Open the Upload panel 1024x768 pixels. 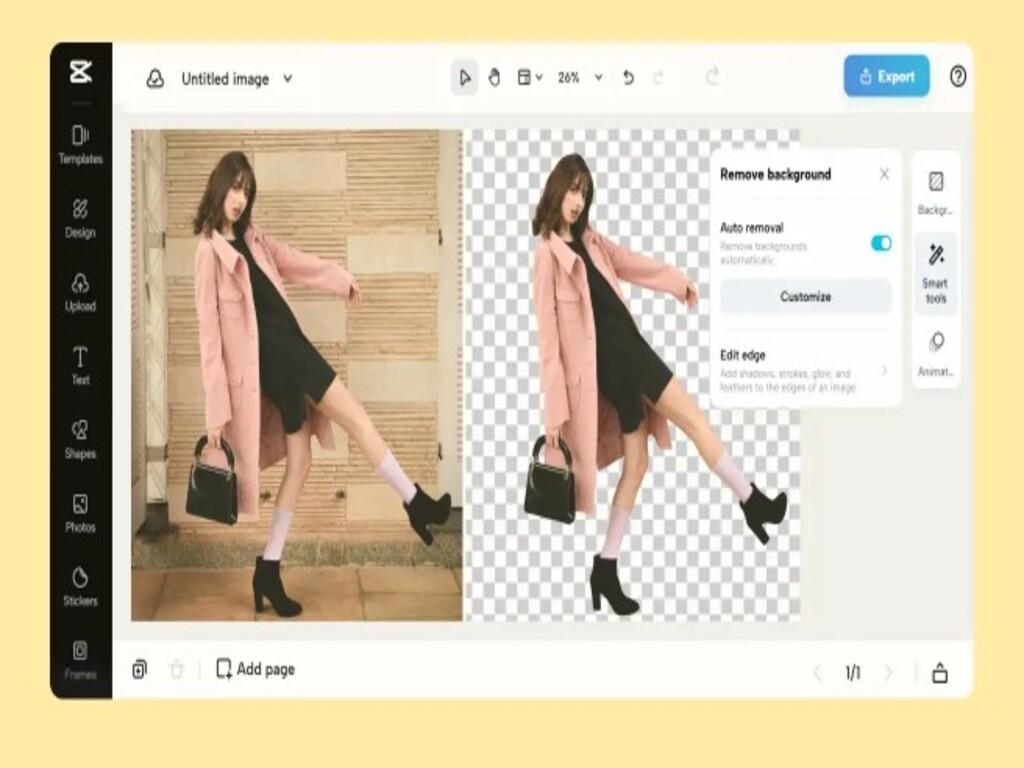[x=78, y=290]
